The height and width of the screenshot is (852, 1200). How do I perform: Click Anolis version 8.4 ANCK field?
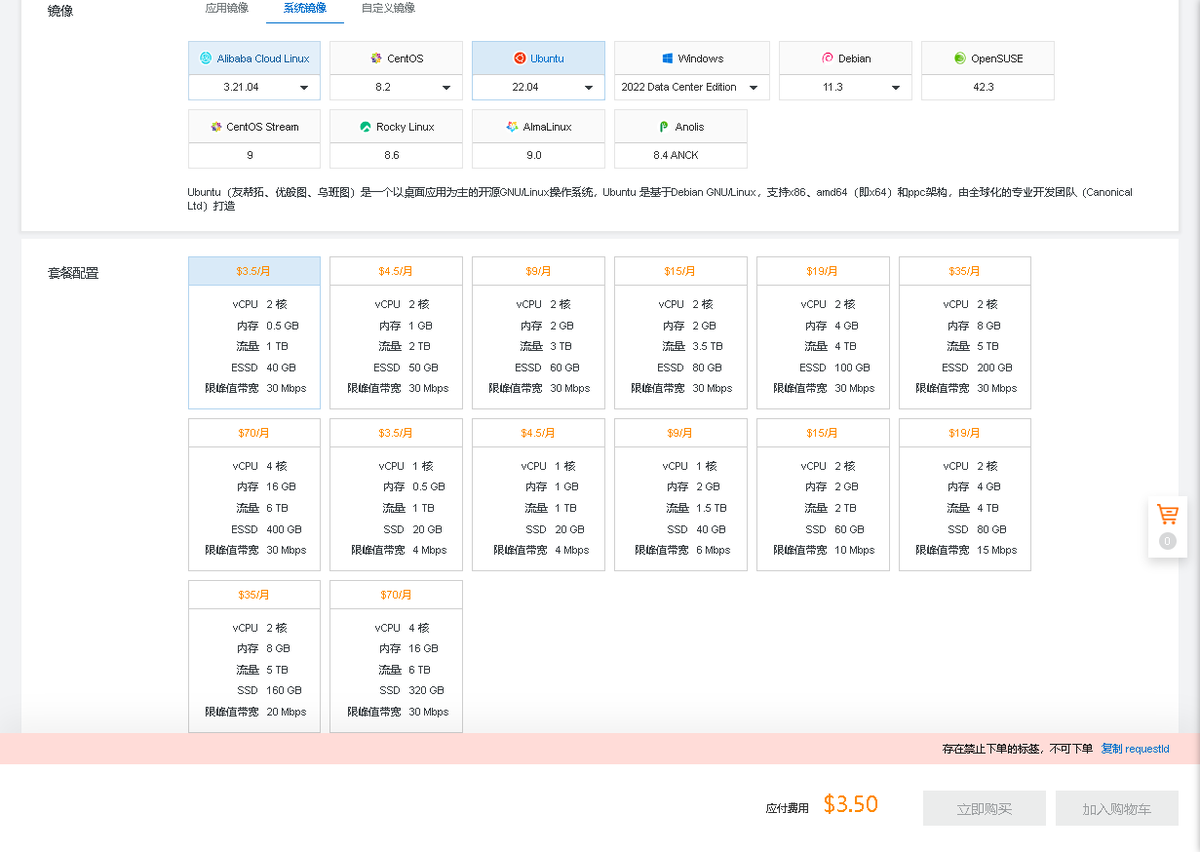[681, 155]
